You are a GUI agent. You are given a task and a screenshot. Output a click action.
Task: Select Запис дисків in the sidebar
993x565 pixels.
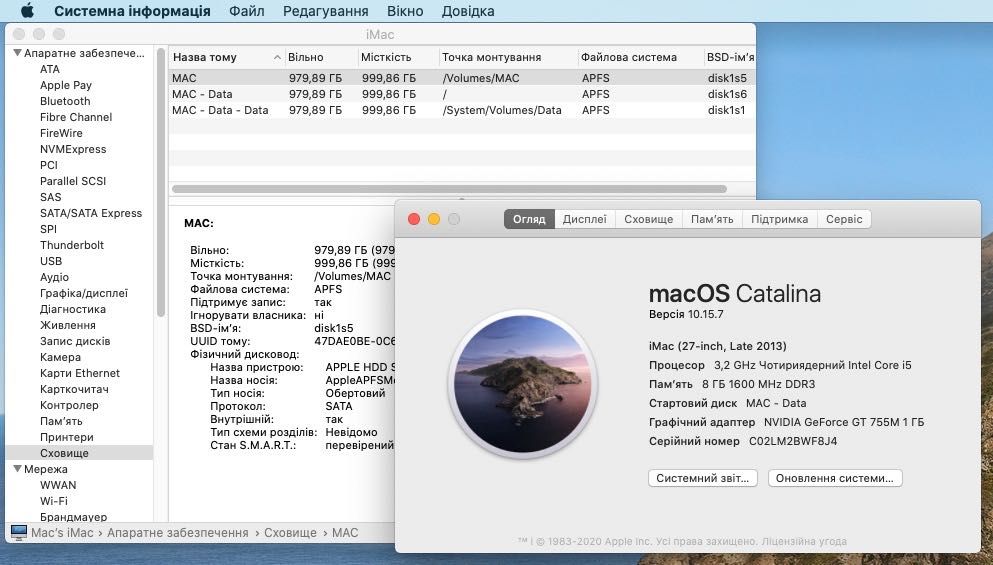tap(75, 341)
